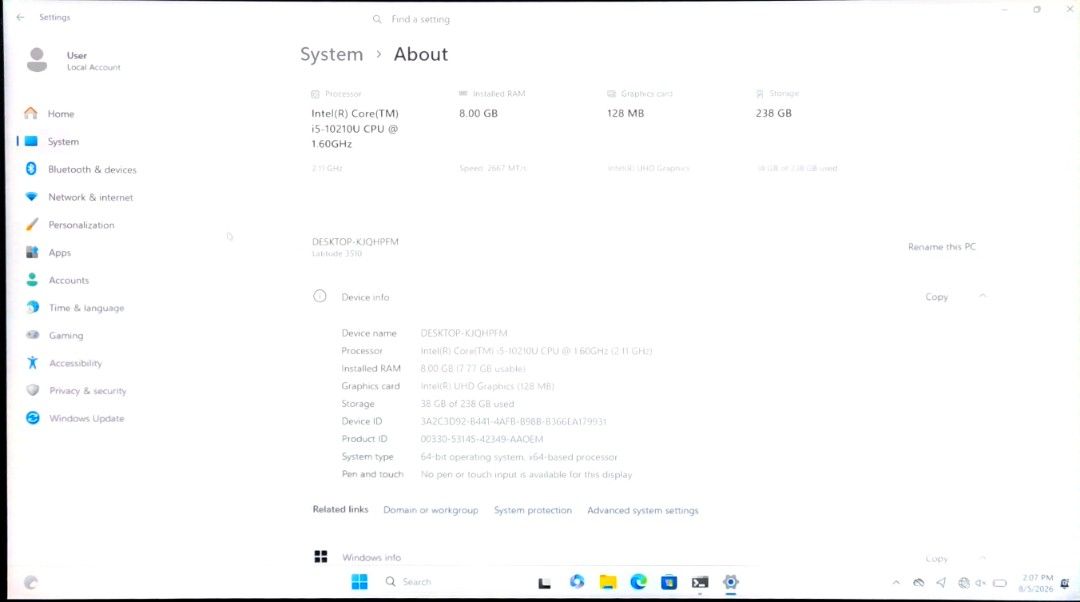
Task: Show hidden system tray icons
Action: point(896,583)
